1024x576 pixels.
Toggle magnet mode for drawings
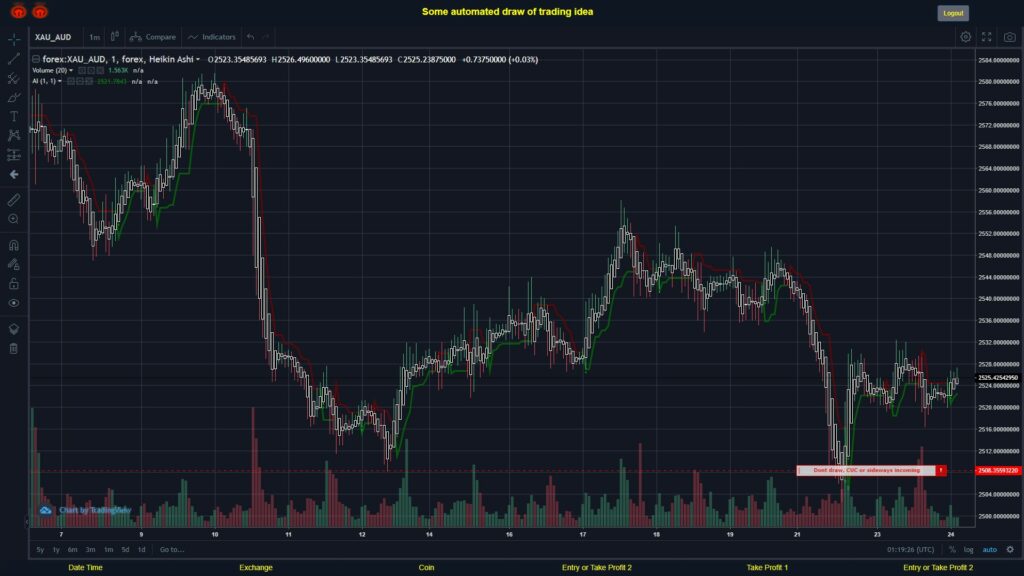(x=14, y=246)
